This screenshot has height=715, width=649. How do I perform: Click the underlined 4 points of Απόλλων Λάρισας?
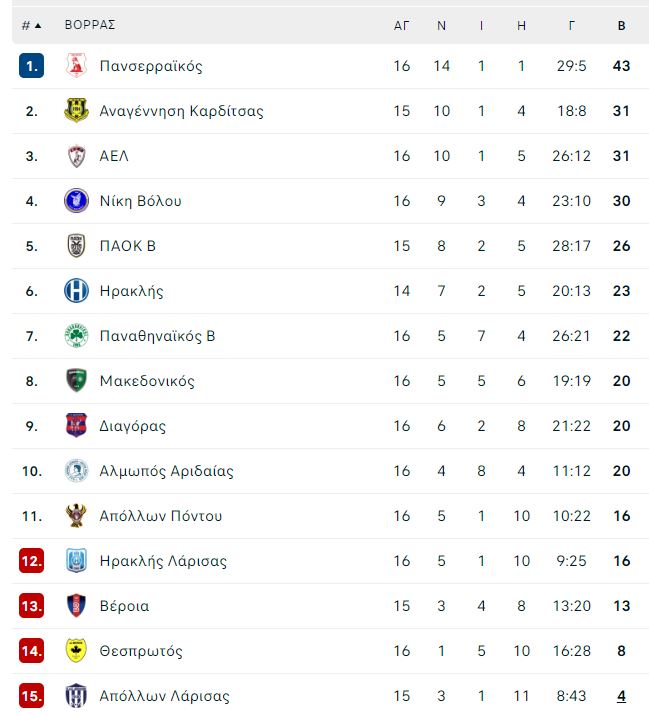click(621, 696)
